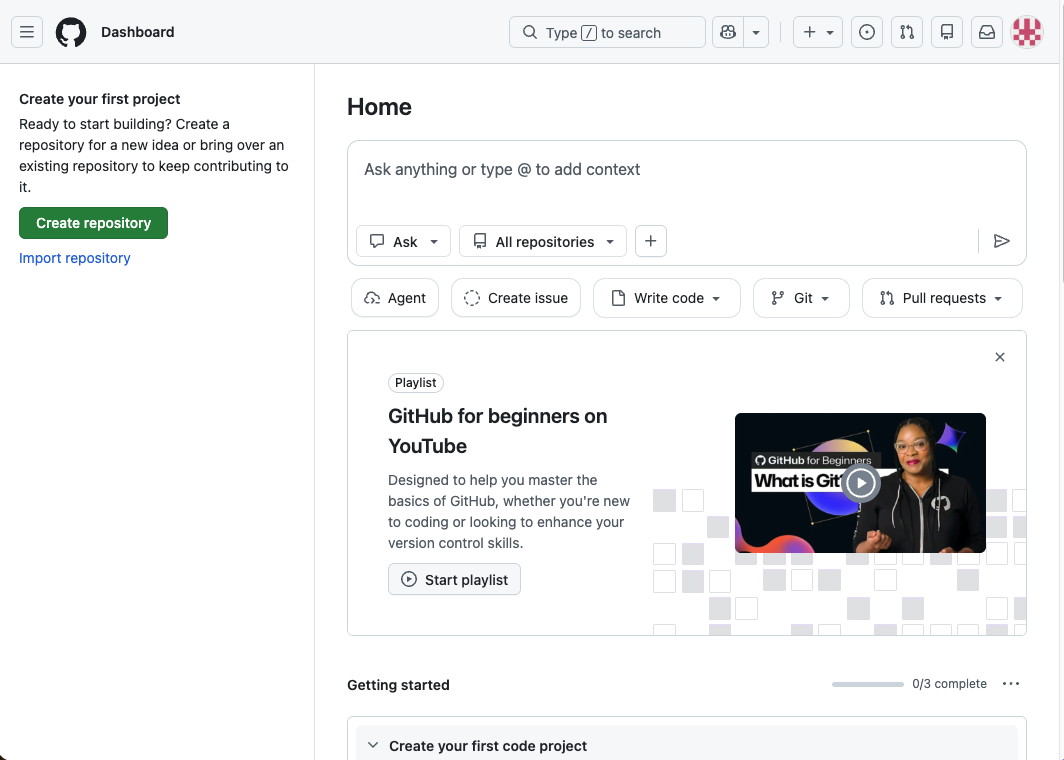Open the Create new plus dropdown
The image size is (1064, 760).
(x=818, y=32)
